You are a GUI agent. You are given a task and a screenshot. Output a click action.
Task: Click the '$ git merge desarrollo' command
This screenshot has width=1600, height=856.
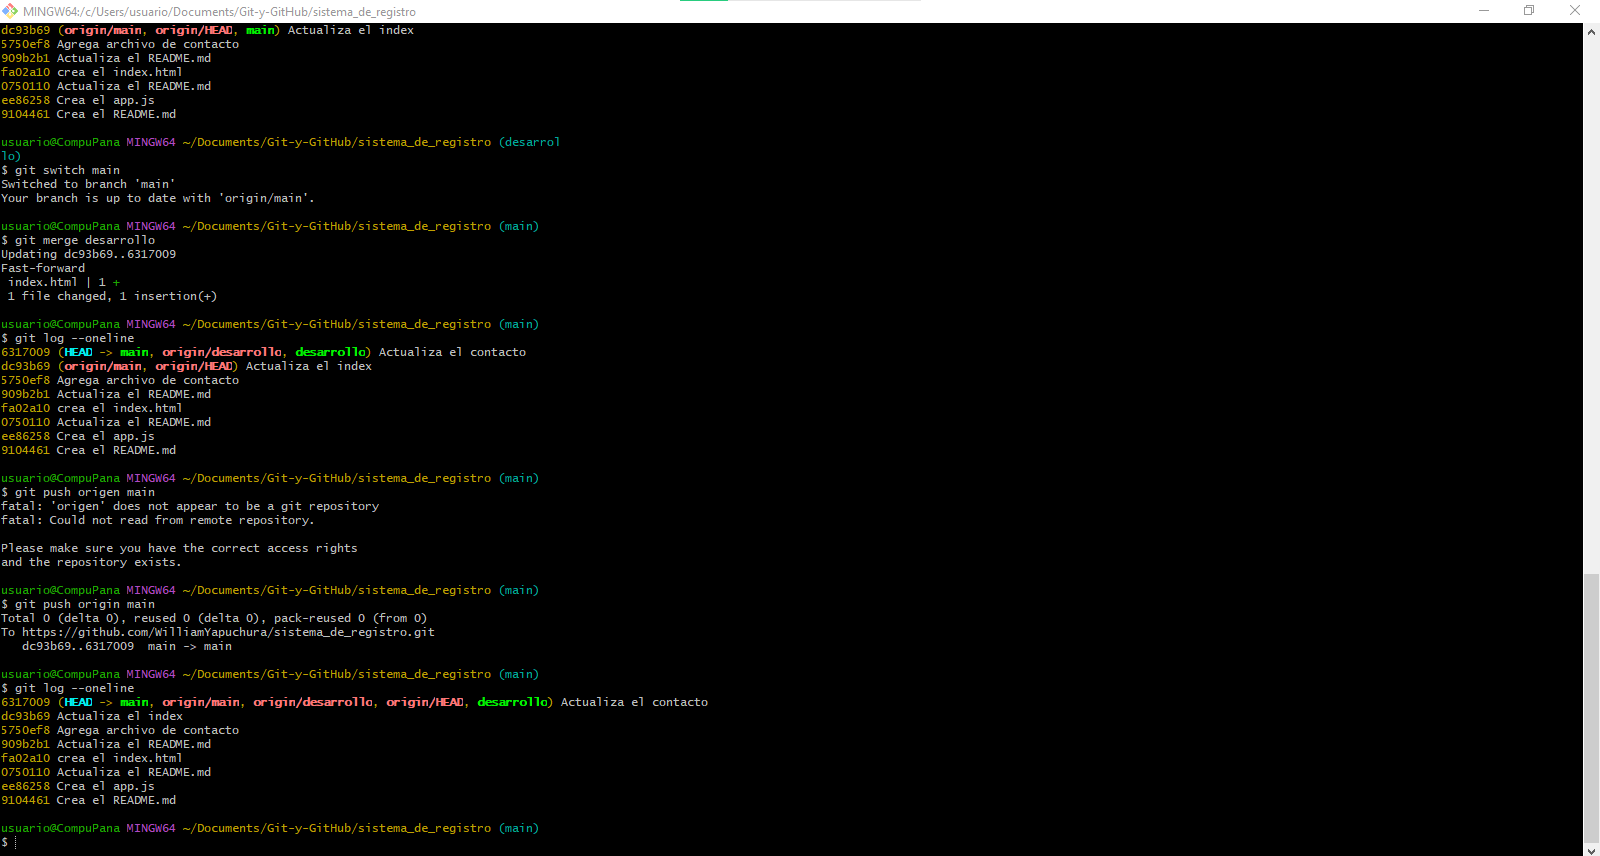coord(78,240)
